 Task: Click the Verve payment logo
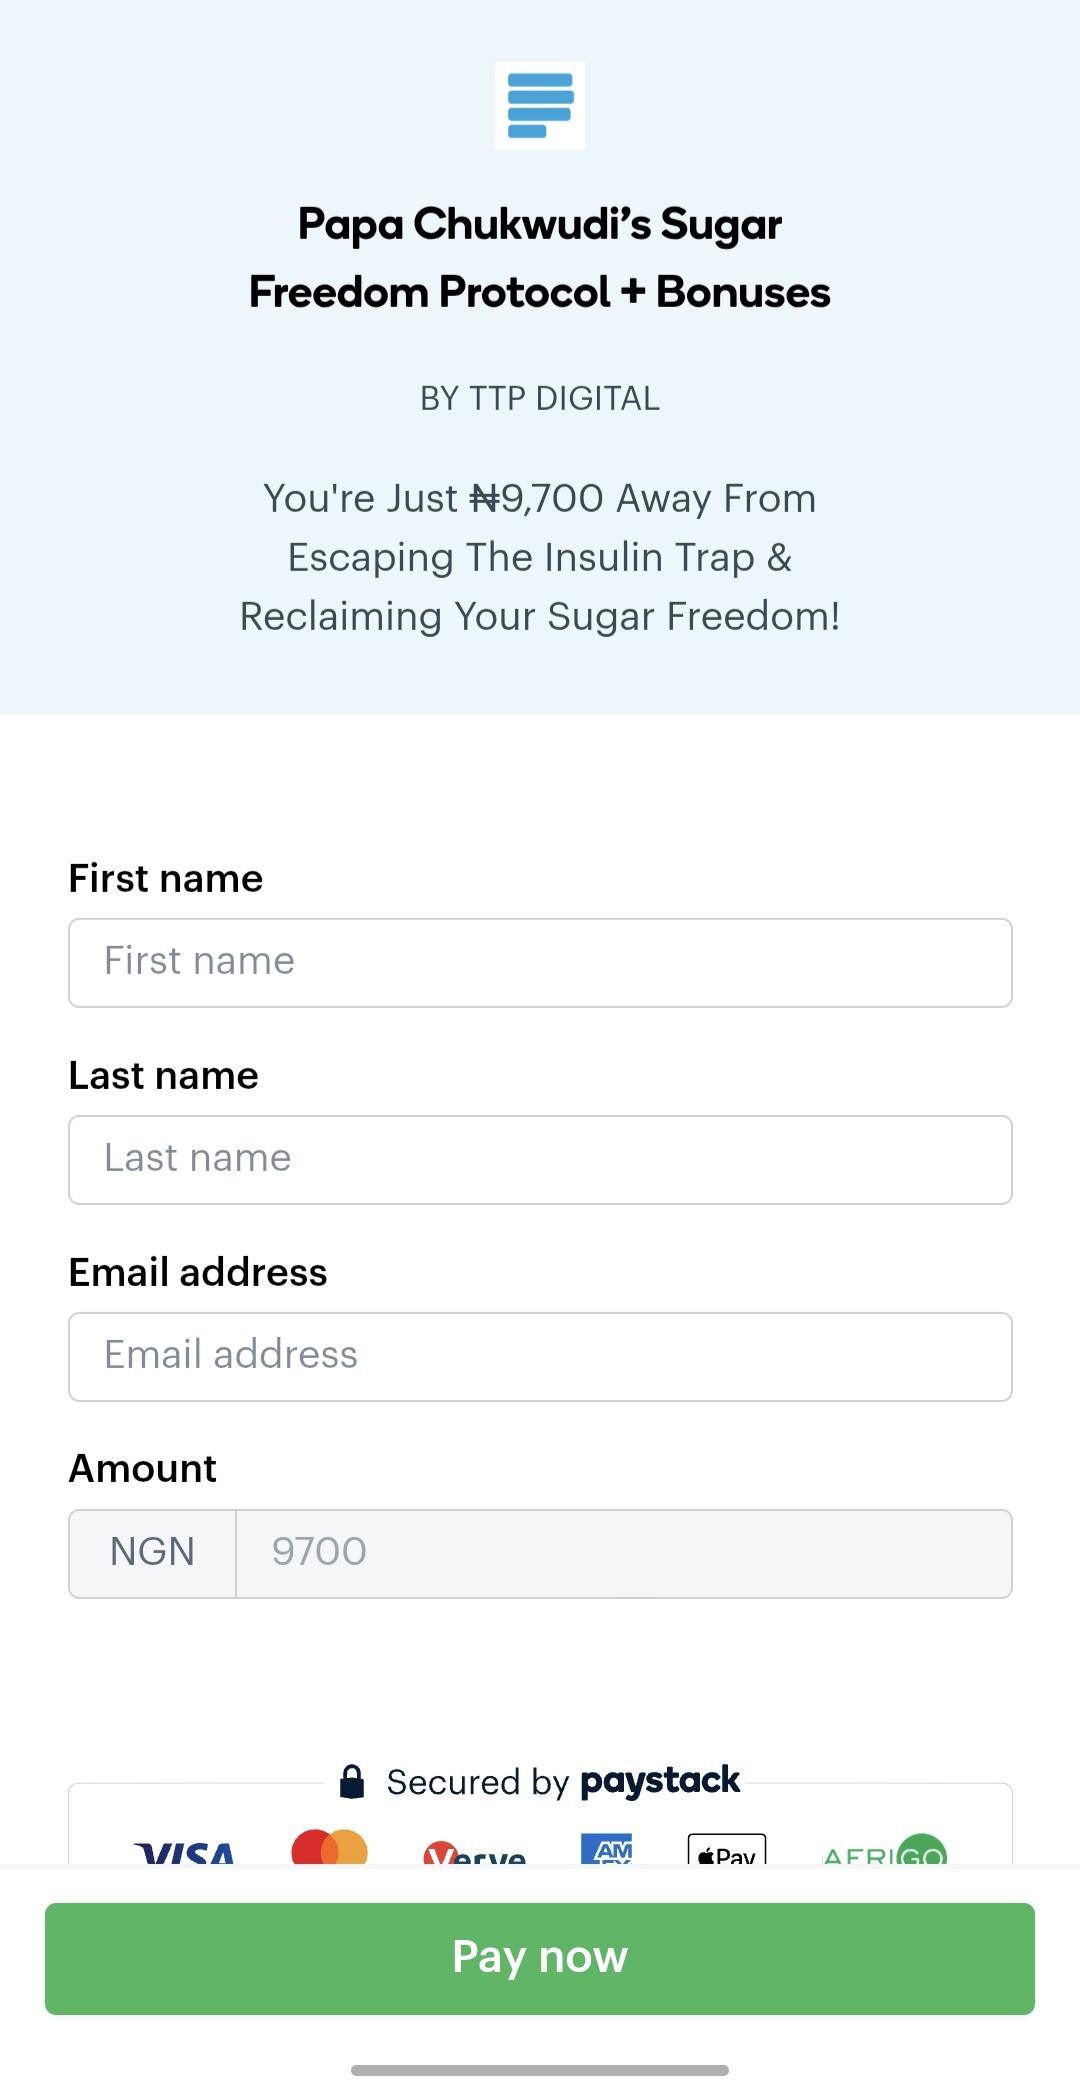pos(475,1855)
